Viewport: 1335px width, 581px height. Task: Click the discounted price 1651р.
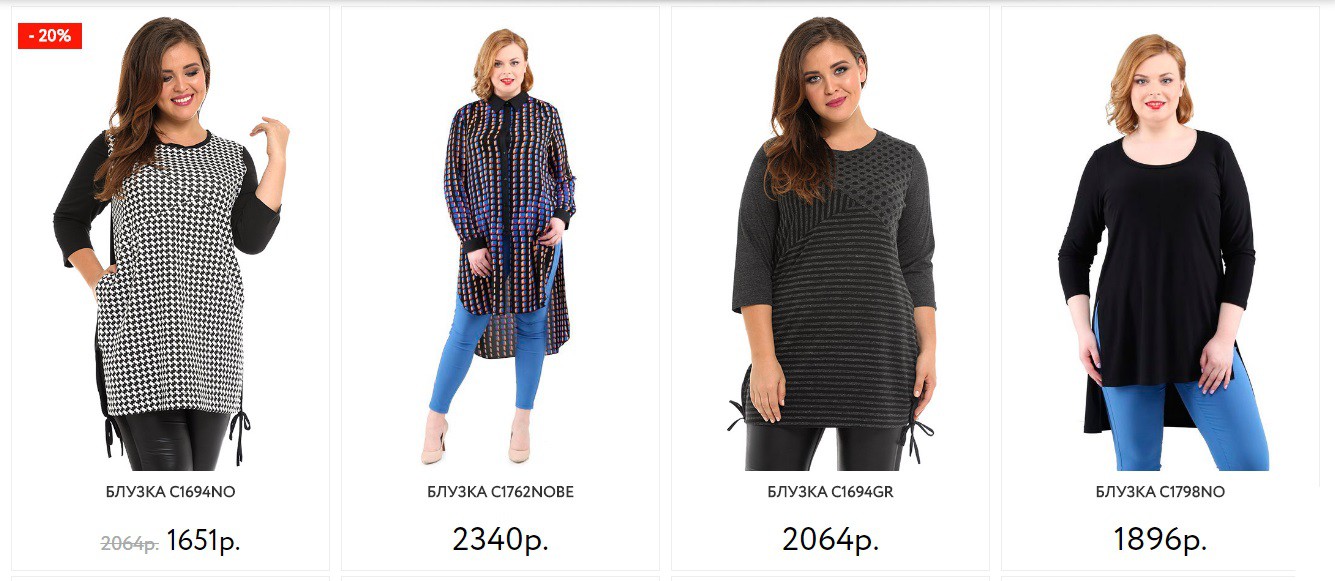click(x=204, y=541)
